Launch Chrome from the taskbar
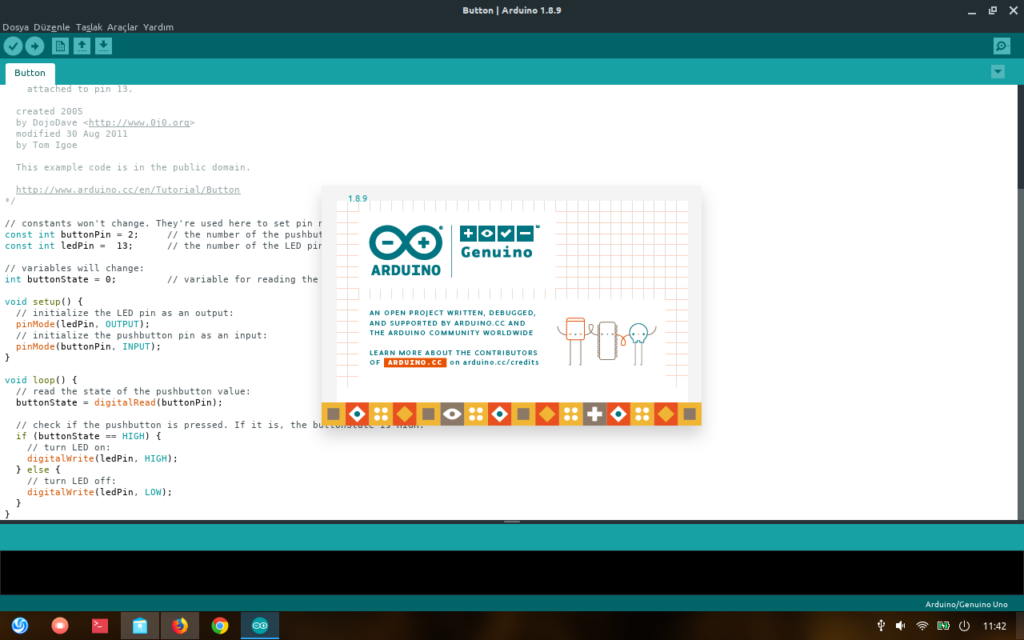 (220, 626)
